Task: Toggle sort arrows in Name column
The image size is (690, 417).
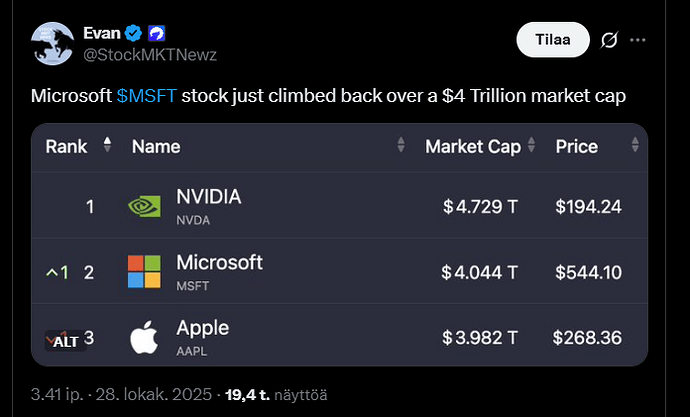Action: 401,146
